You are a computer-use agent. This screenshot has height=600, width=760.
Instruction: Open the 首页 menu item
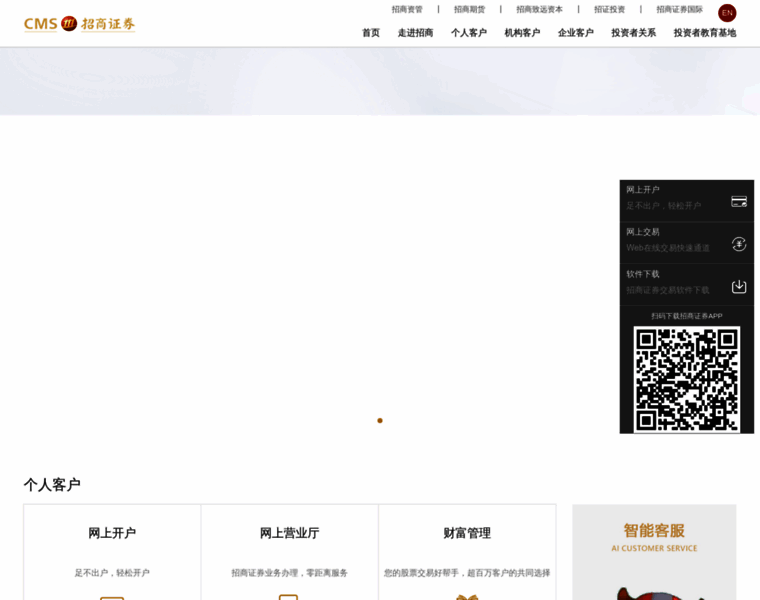pyautogui.click(x=371, y=33)
